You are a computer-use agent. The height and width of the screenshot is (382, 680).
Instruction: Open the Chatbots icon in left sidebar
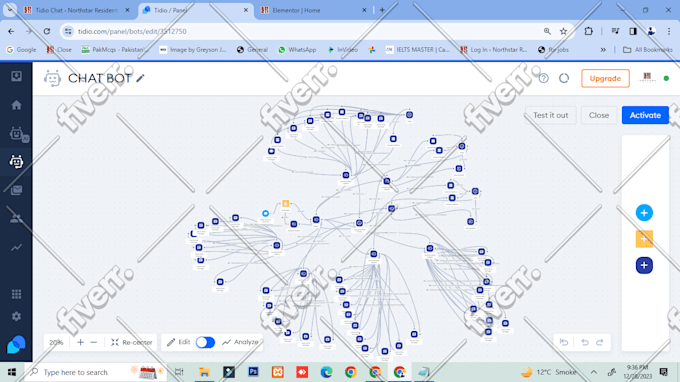tap(16, 162)
